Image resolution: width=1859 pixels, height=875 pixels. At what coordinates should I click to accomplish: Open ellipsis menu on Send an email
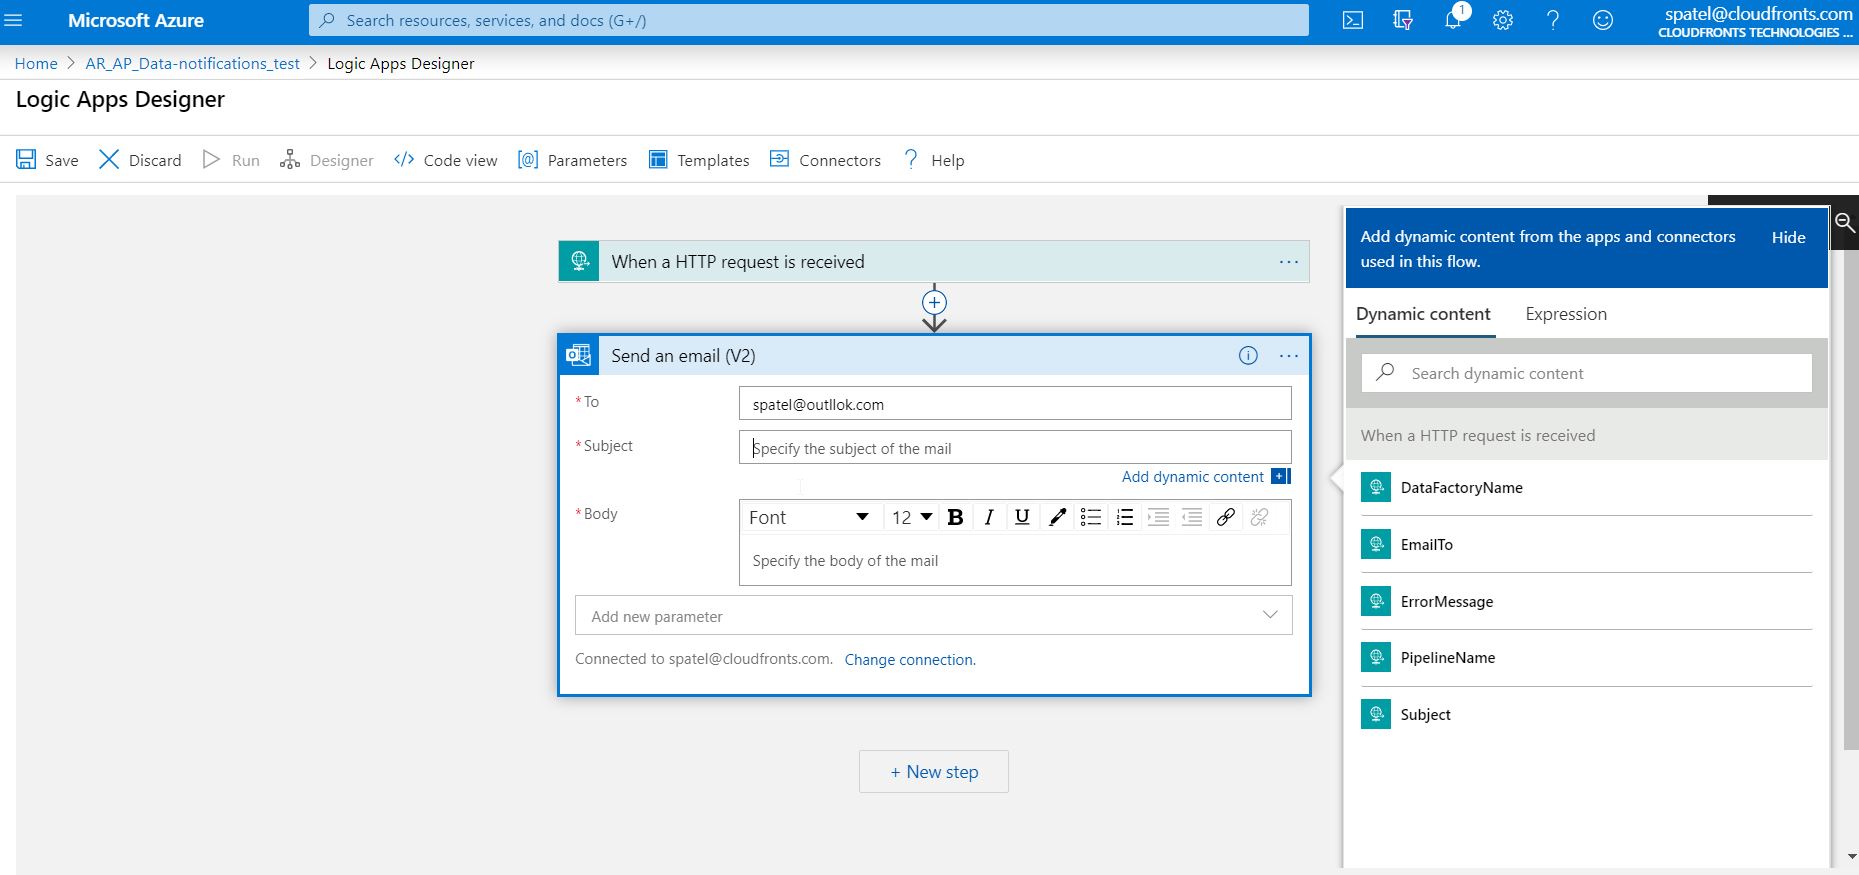1289,356
